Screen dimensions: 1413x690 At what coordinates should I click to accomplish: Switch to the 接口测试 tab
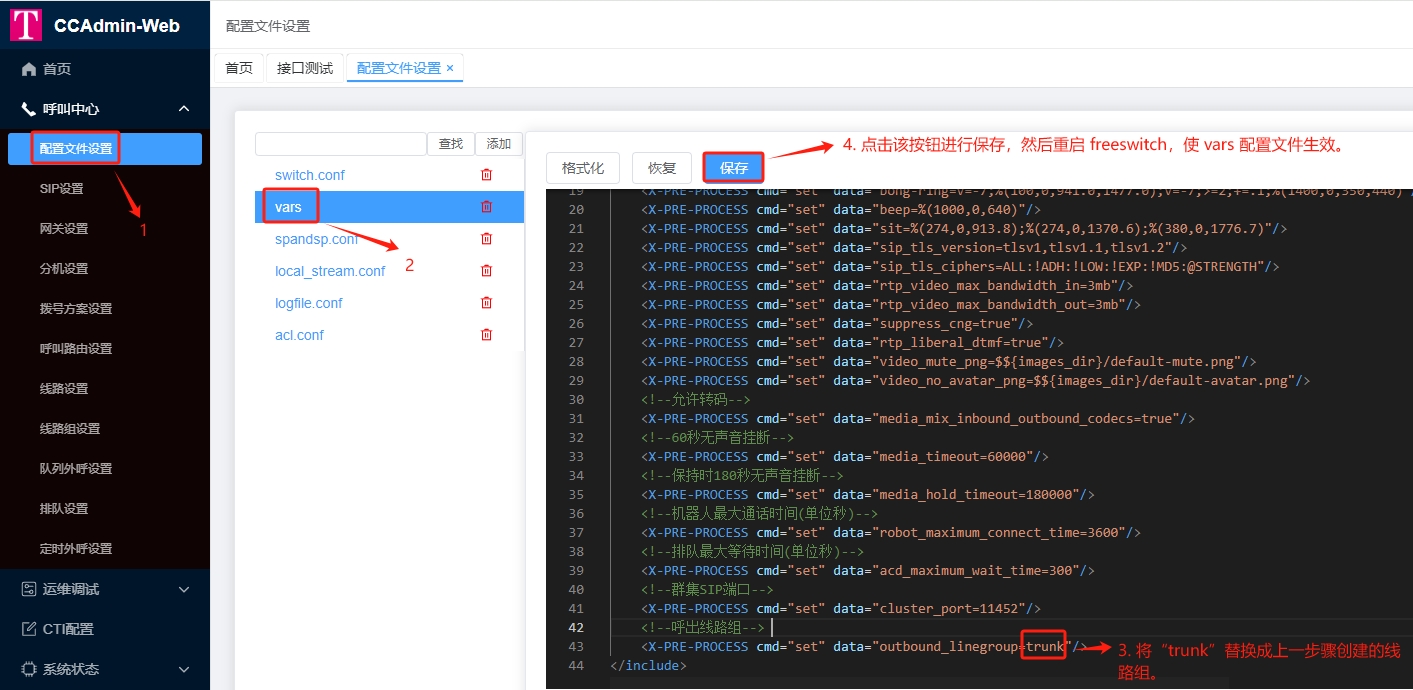point(304,68)
